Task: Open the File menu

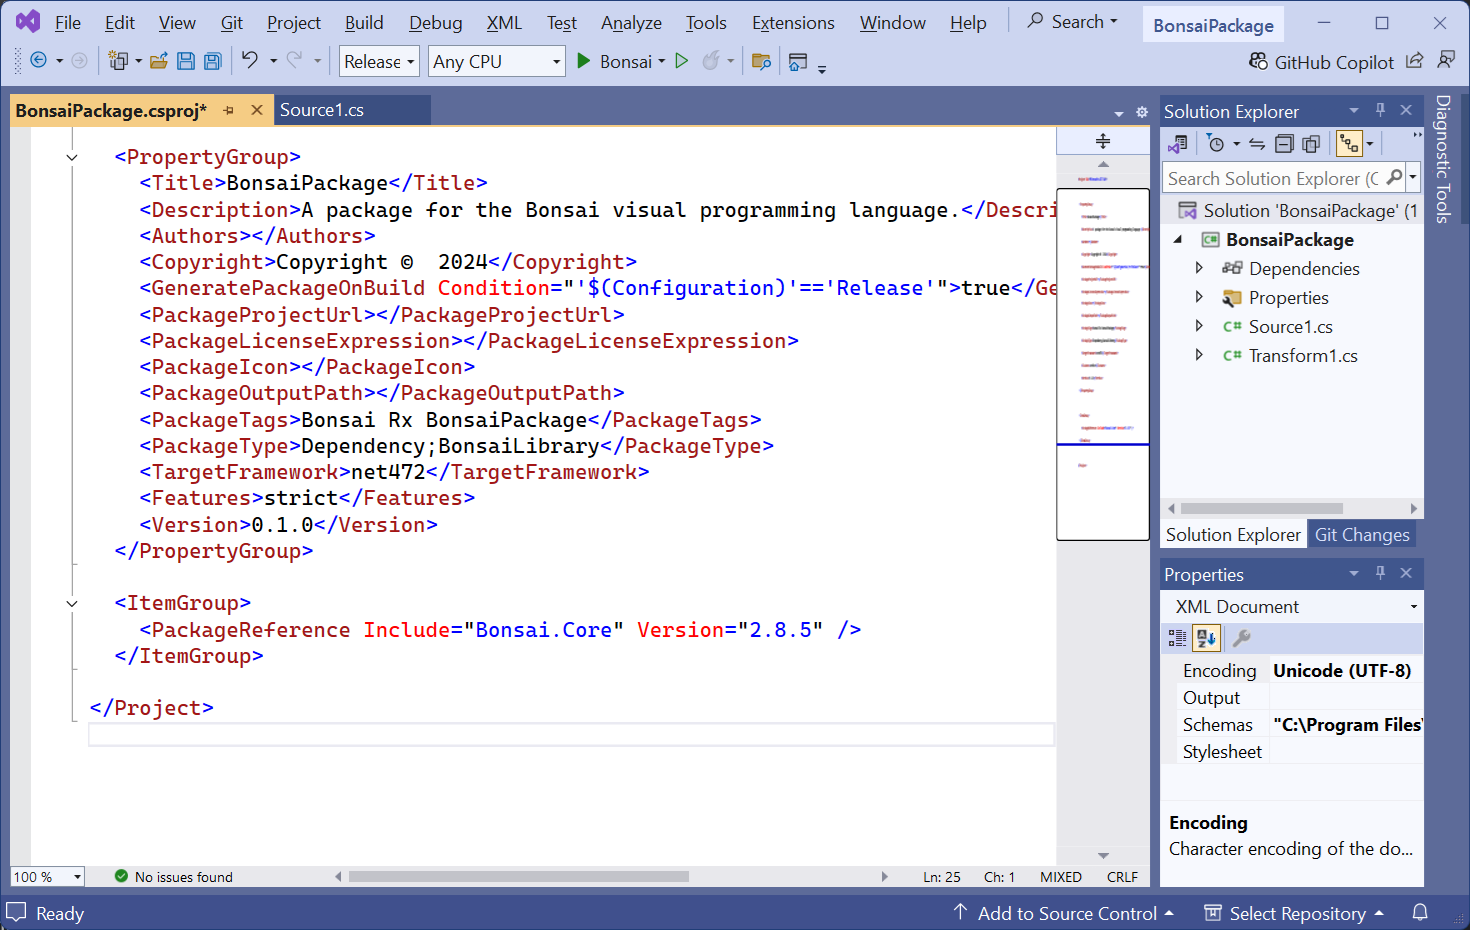Action: pyautogui.click(x=68, y=22)
